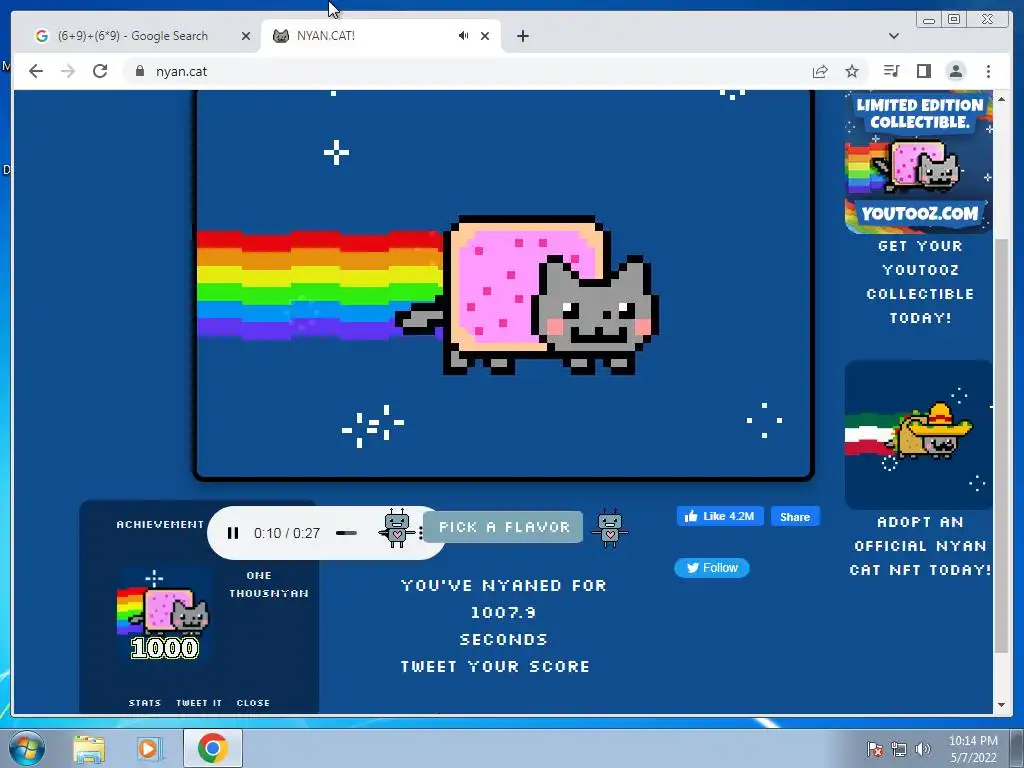Reload the nyan.cat page
This screenshot has height=768, width=1024.
pos(100,71)
